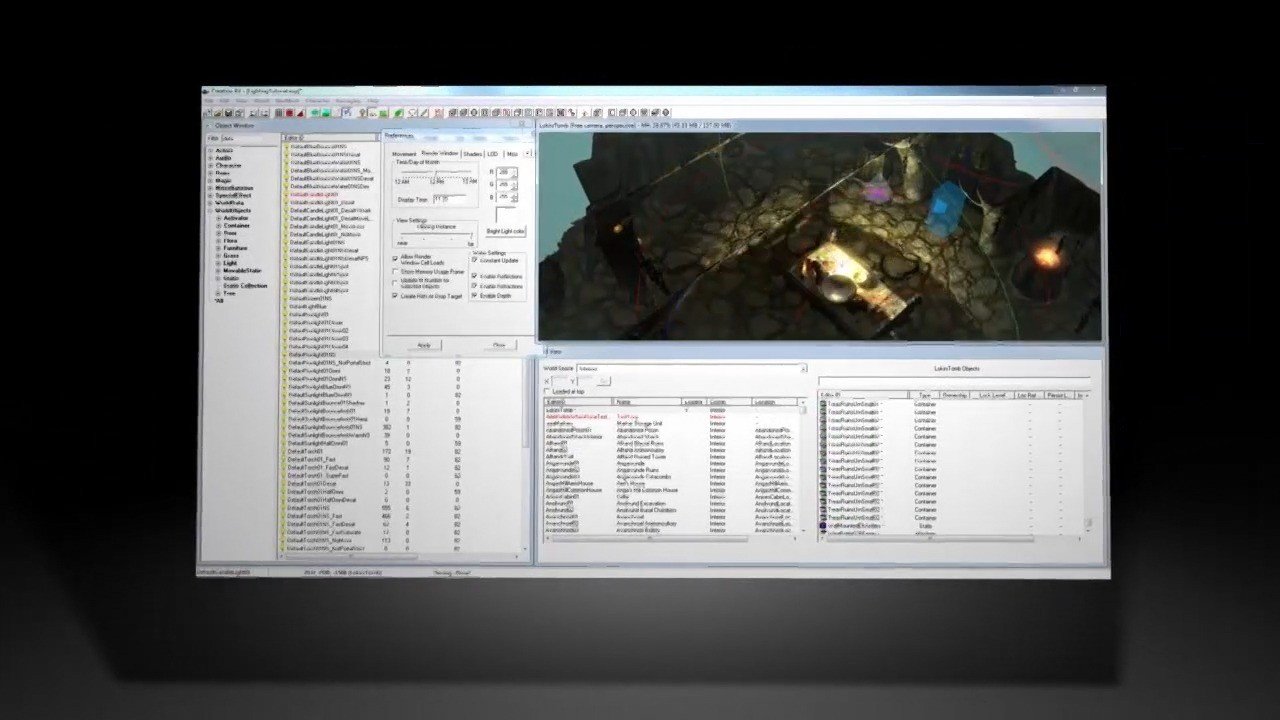Click the Bright Light color button
Image resolution: width=1280 pixels, height=720 pixels.
505,231
